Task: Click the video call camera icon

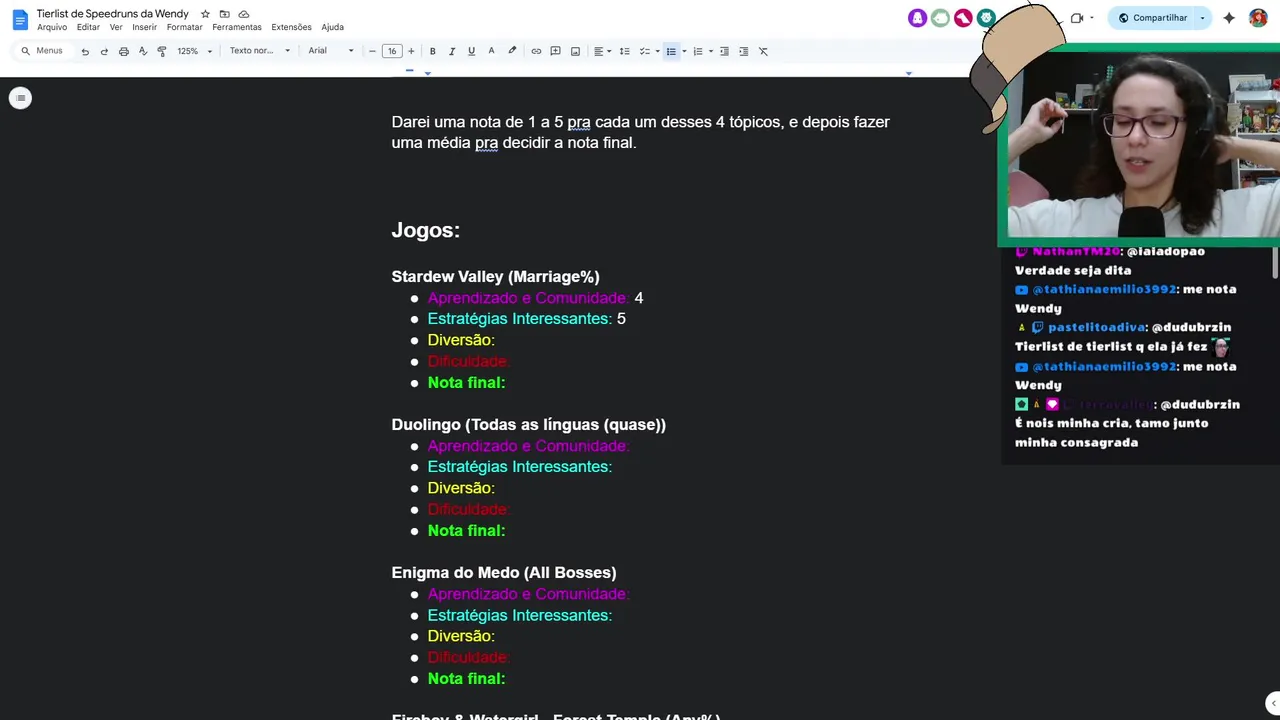Action: pyautogui.click(x=1077, y=18)
